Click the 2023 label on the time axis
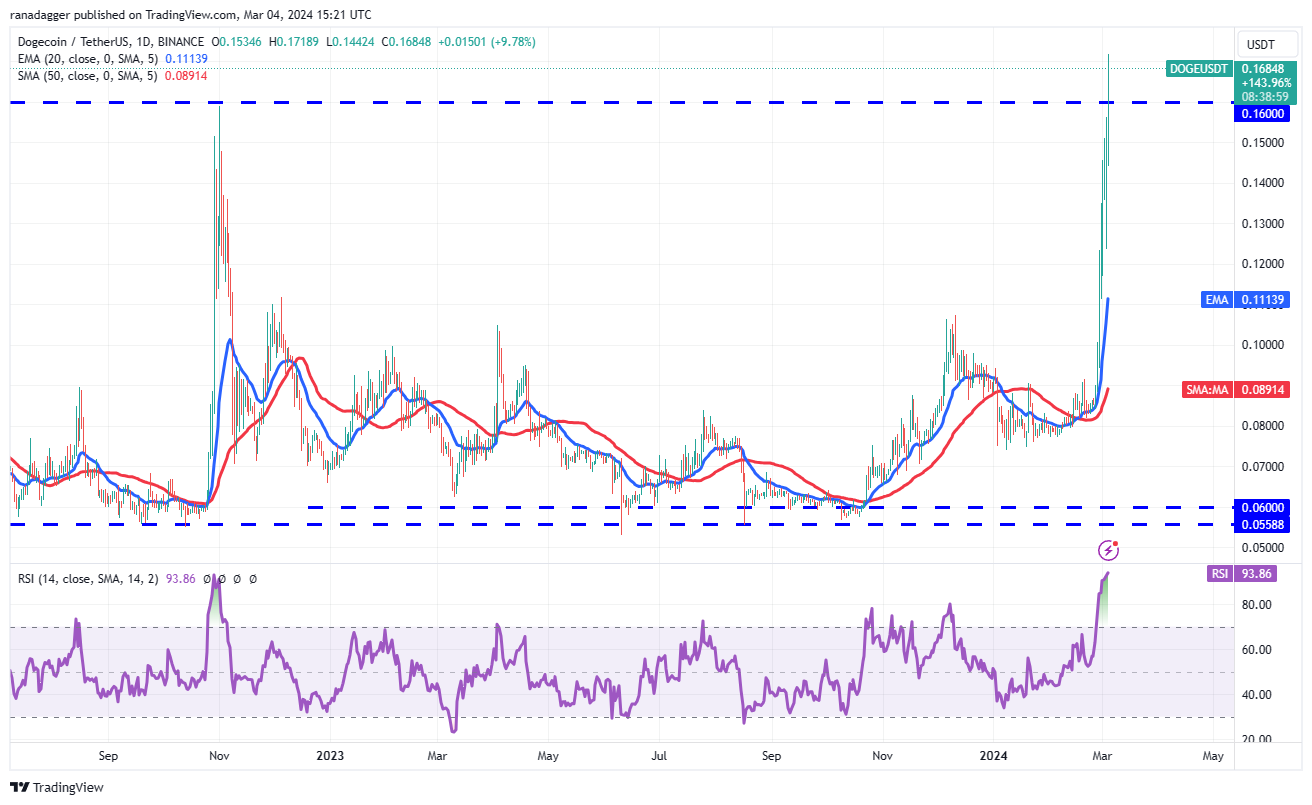Screen dimensions: 1312x805 point(328,757)
